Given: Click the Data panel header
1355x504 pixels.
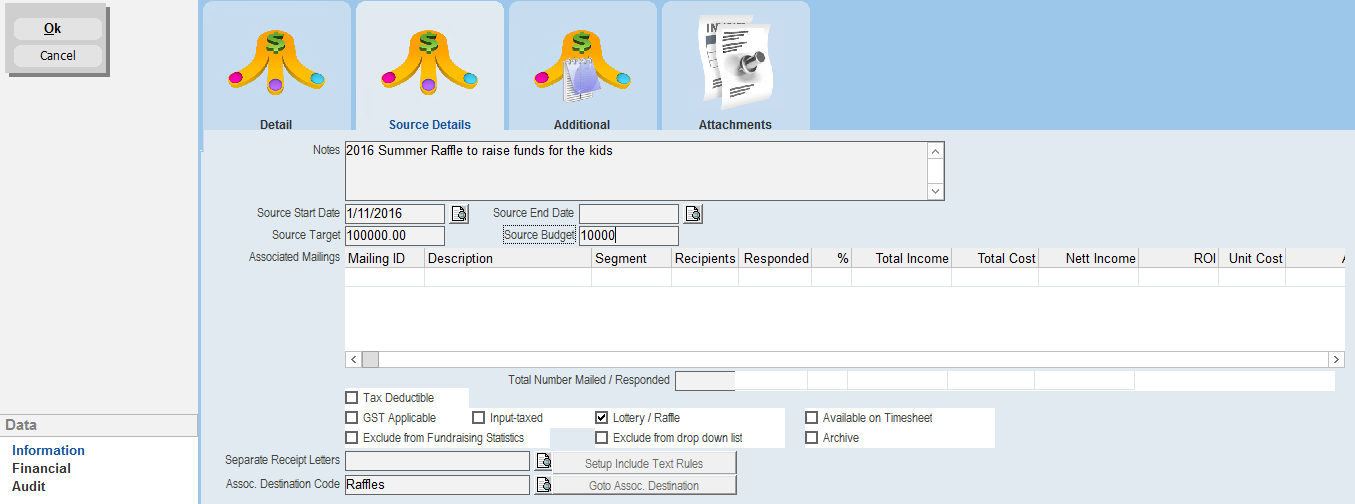Looking at the screenshot, I should click(x=99, y=425).
